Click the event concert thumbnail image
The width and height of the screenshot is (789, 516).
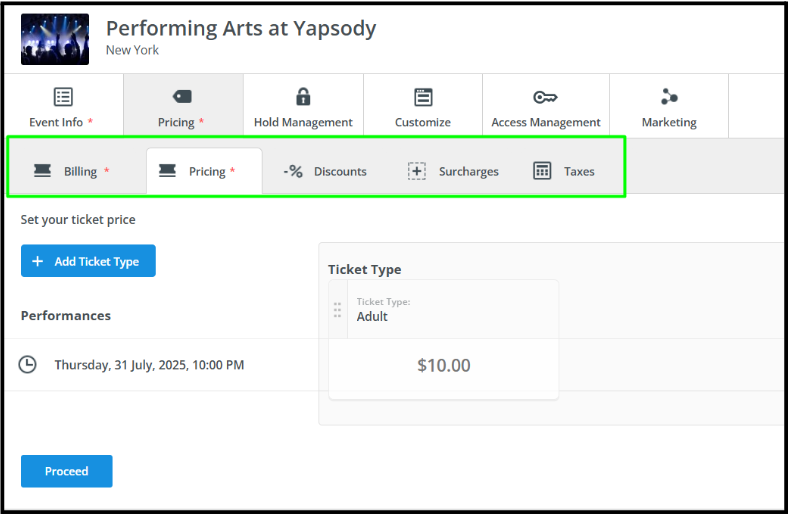tap(55, 39)
